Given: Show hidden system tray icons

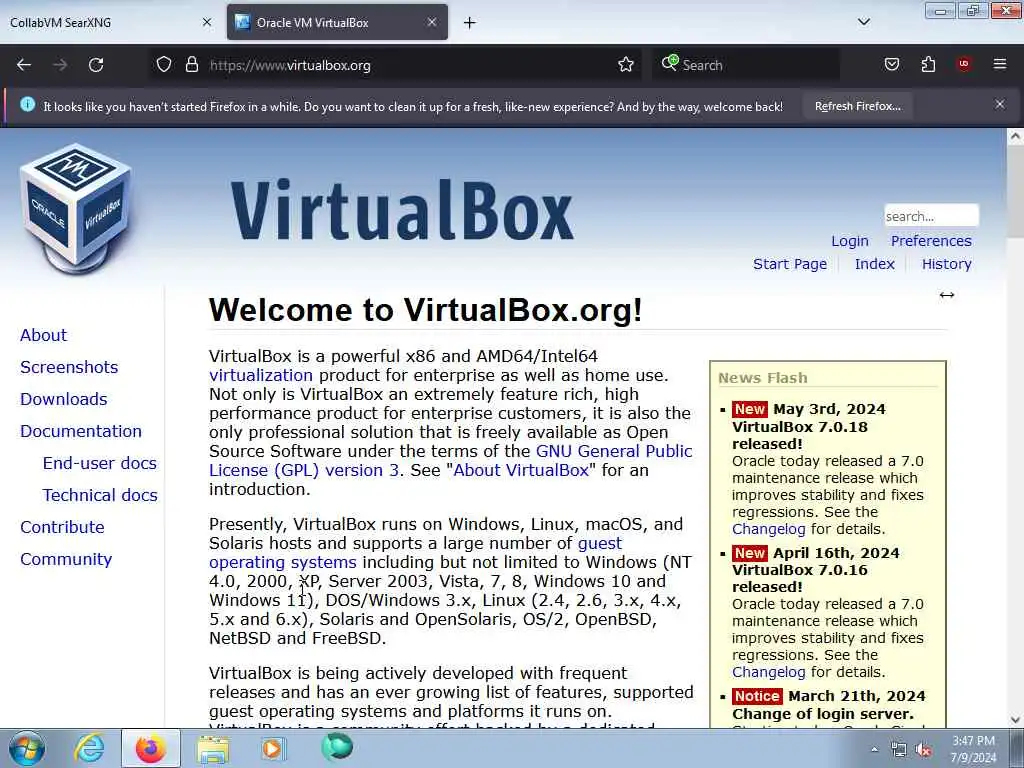Looking at the screenshot, I should (874, 750).
